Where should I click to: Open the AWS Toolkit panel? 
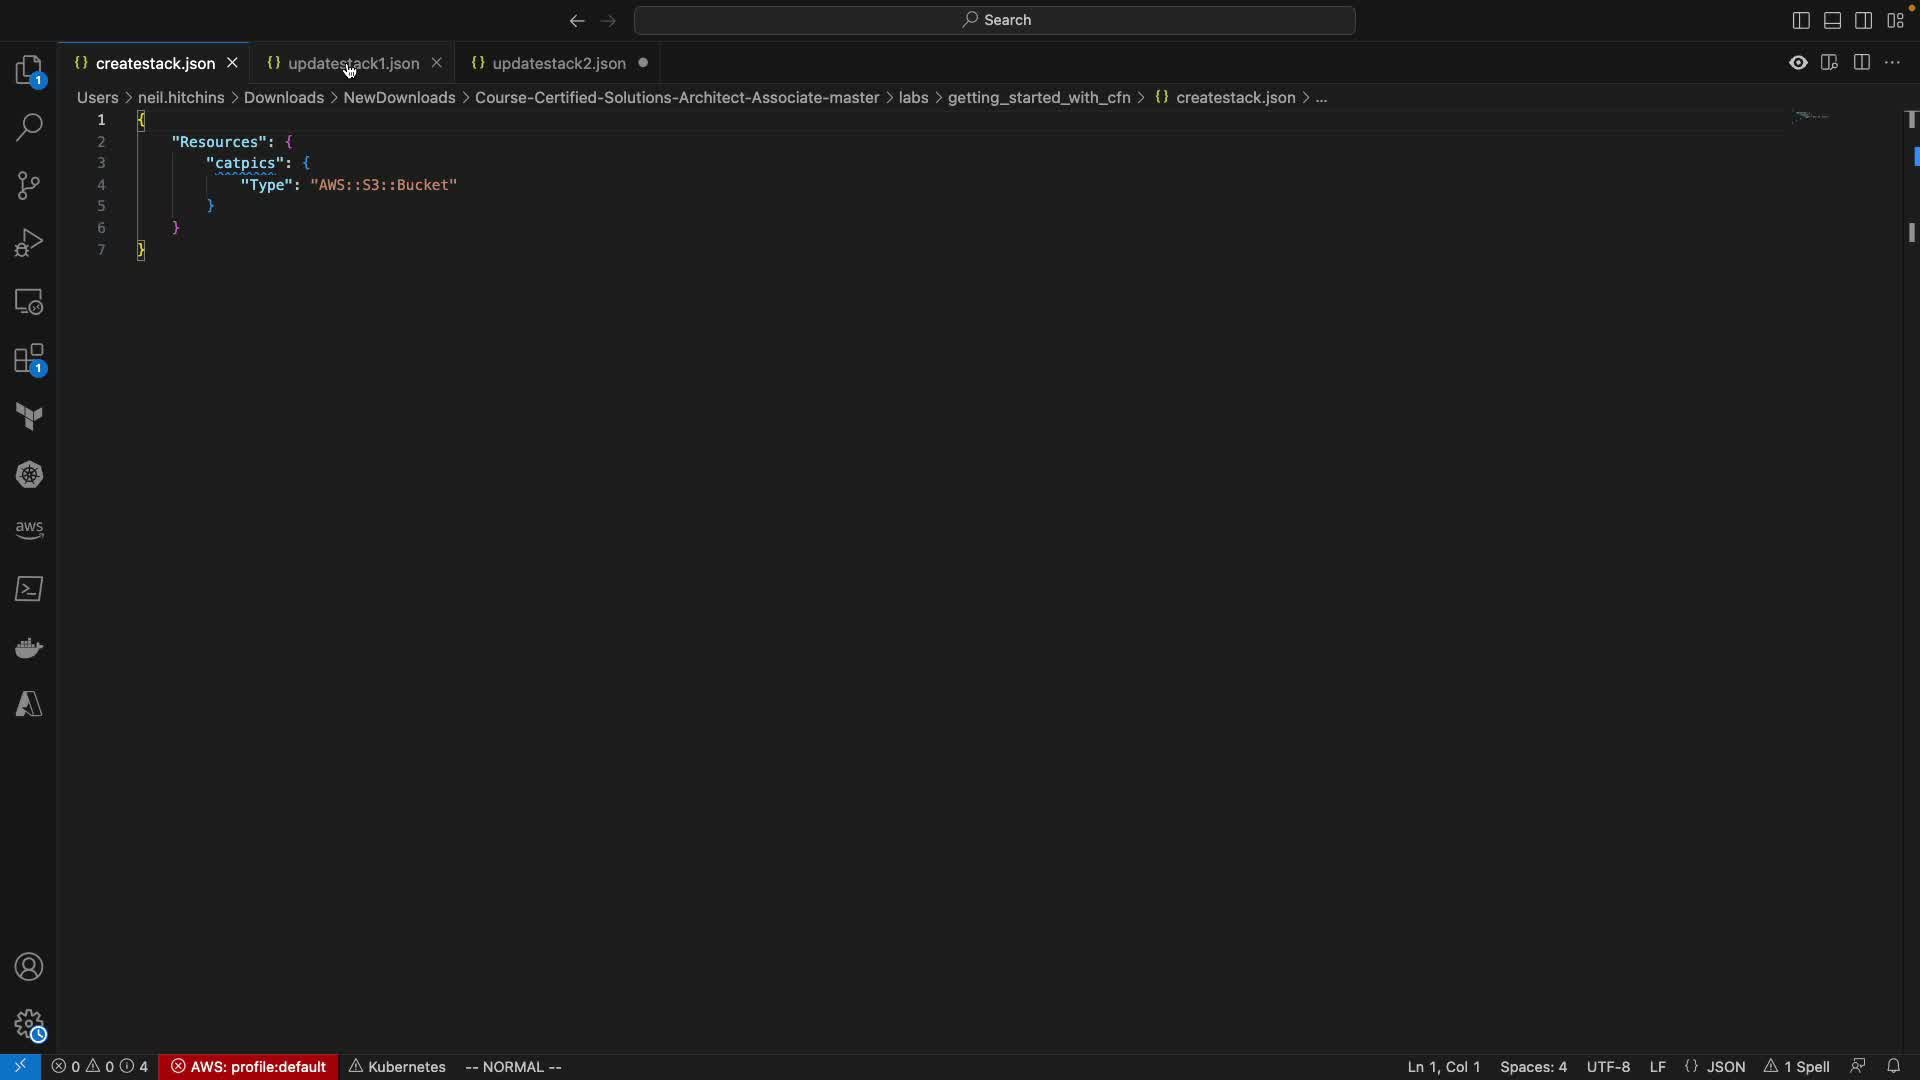[x=29, y=530]
